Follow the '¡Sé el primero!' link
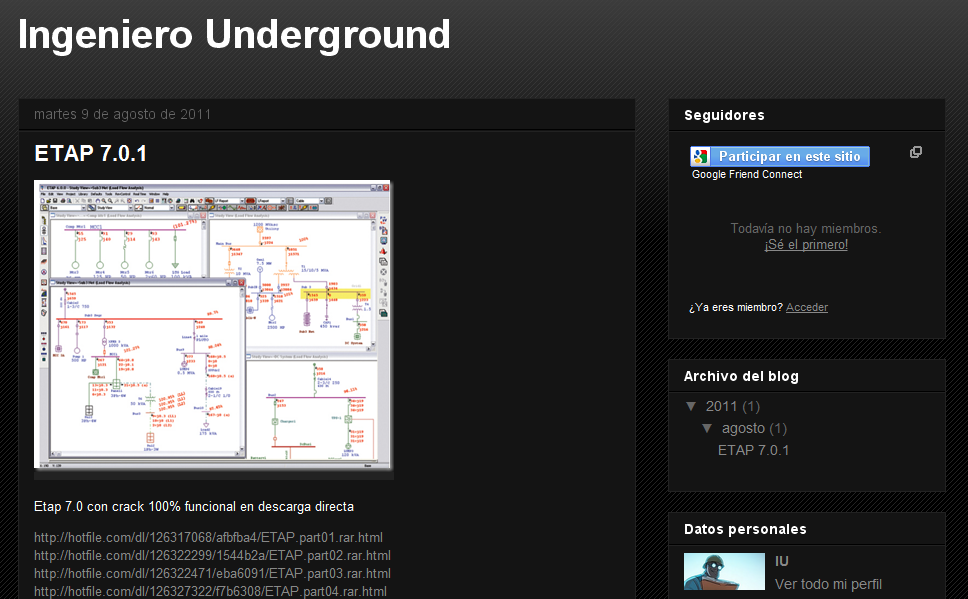 pyautogui.click(x=806, y=245)
